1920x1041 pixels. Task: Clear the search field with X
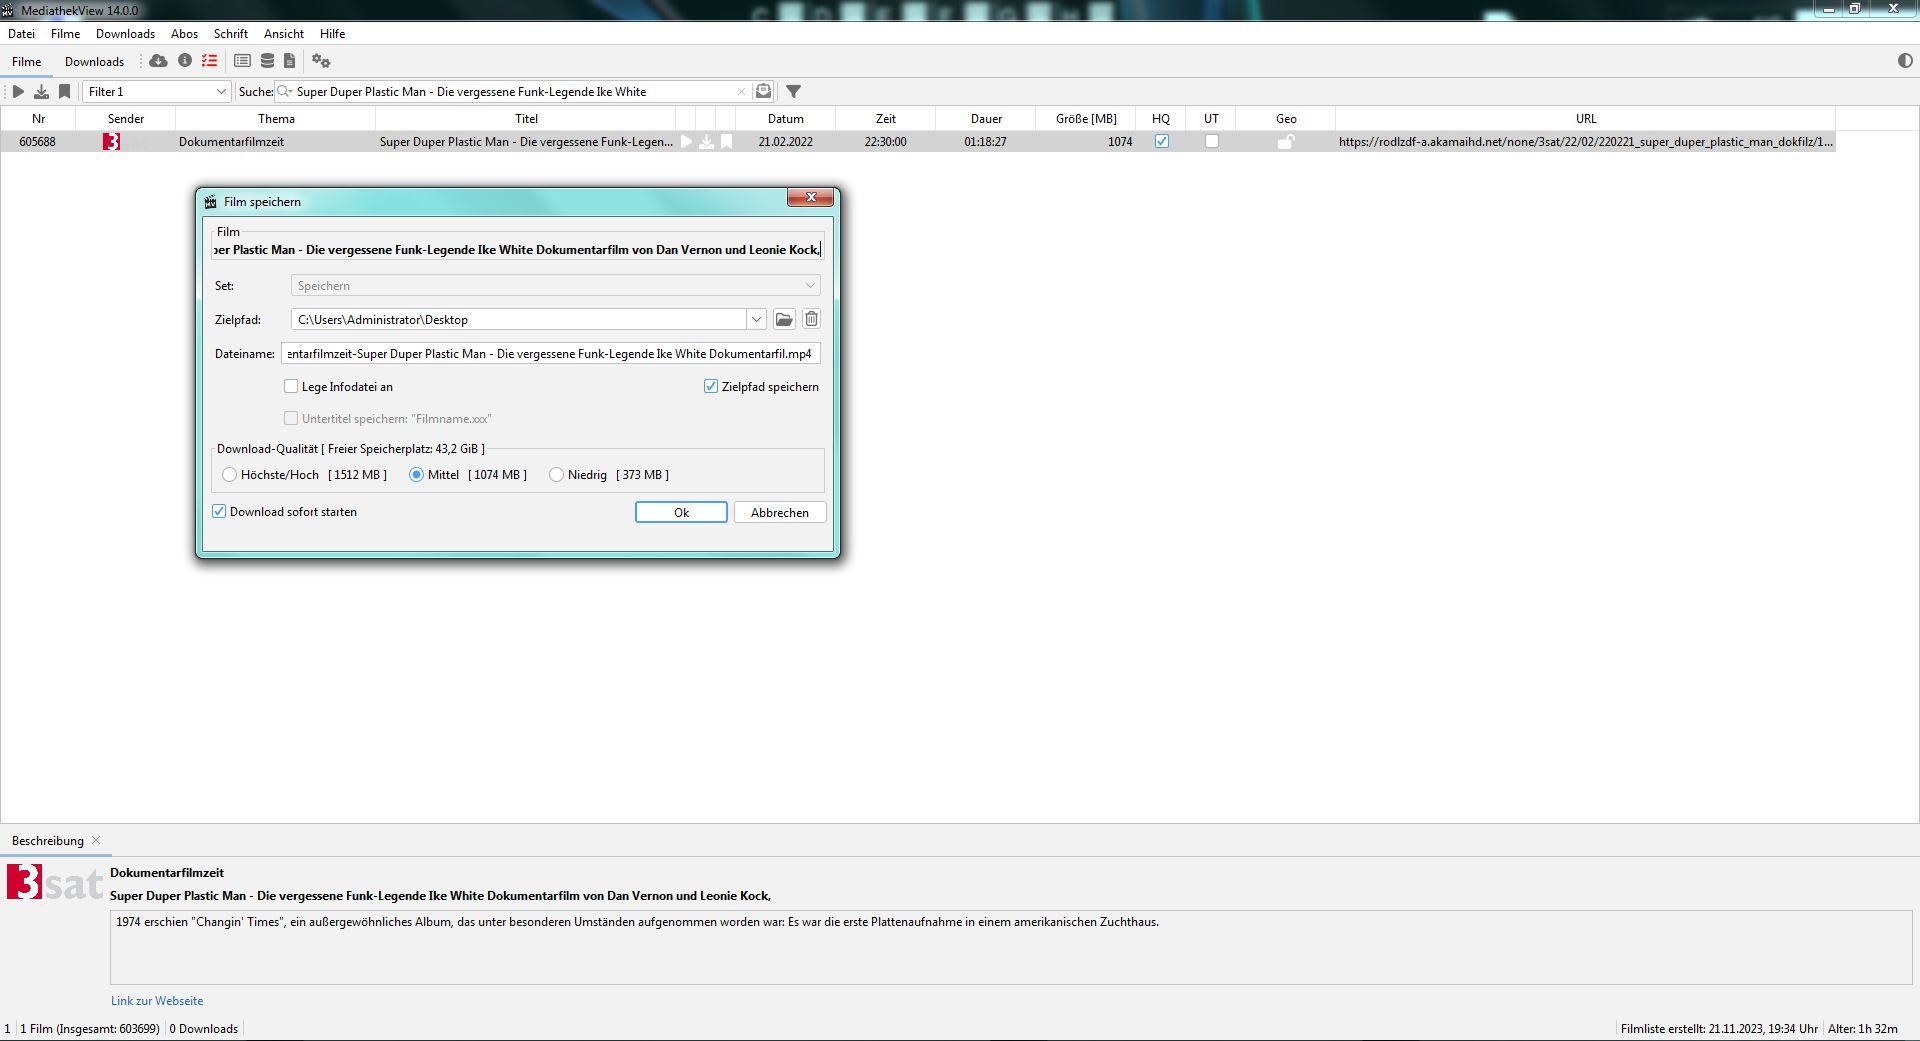741,91
